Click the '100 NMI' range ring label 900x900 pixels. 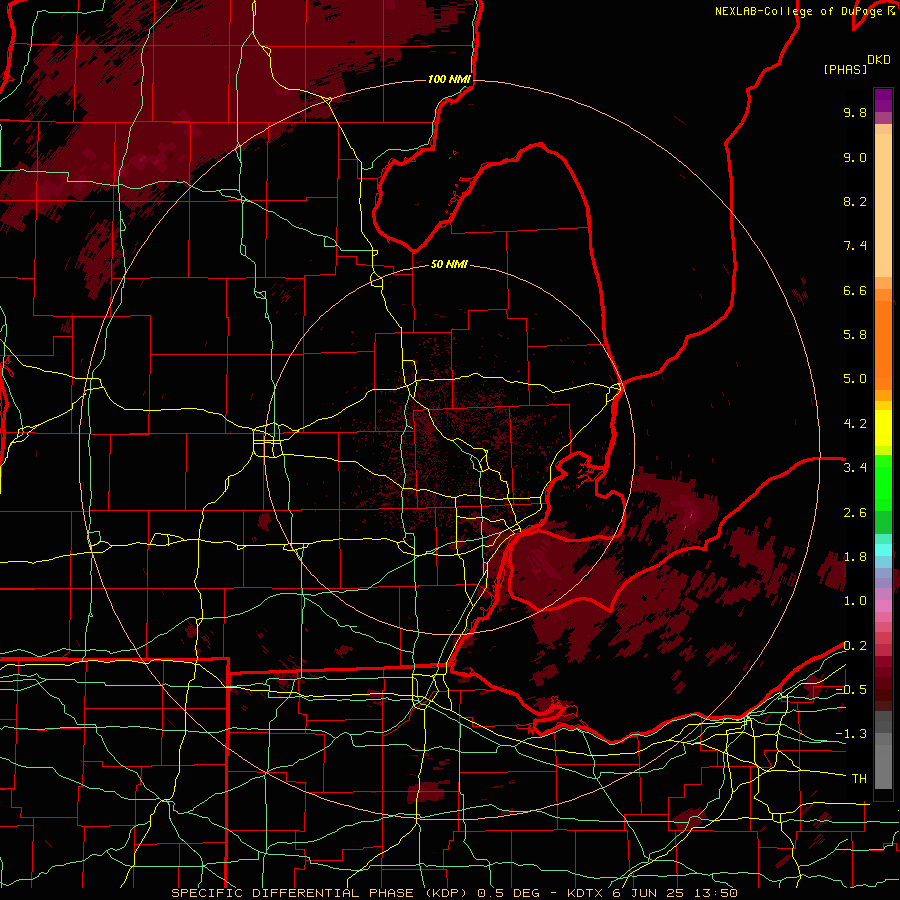pos(449,79)
